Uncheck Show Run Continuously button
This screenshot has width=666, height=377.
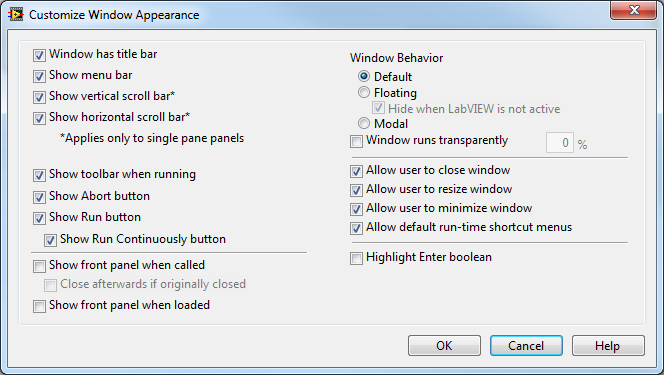point(51,240)
